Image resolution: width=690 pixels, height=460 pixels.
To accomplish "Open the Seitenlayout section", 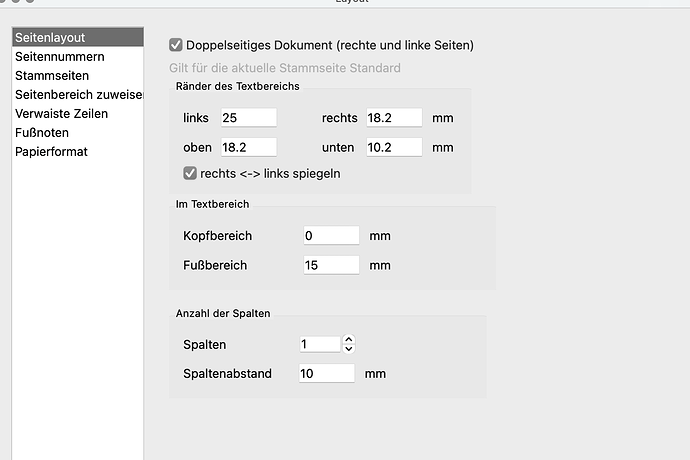I will [48, 37].
